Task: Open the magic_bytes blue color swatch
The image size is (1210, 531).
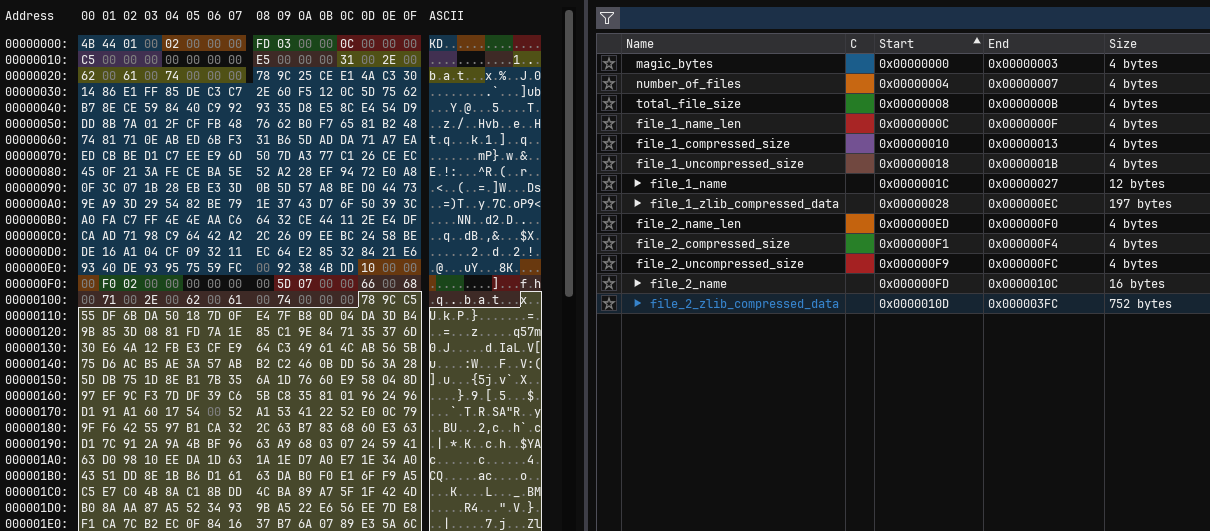Action: tap(859, 64)
